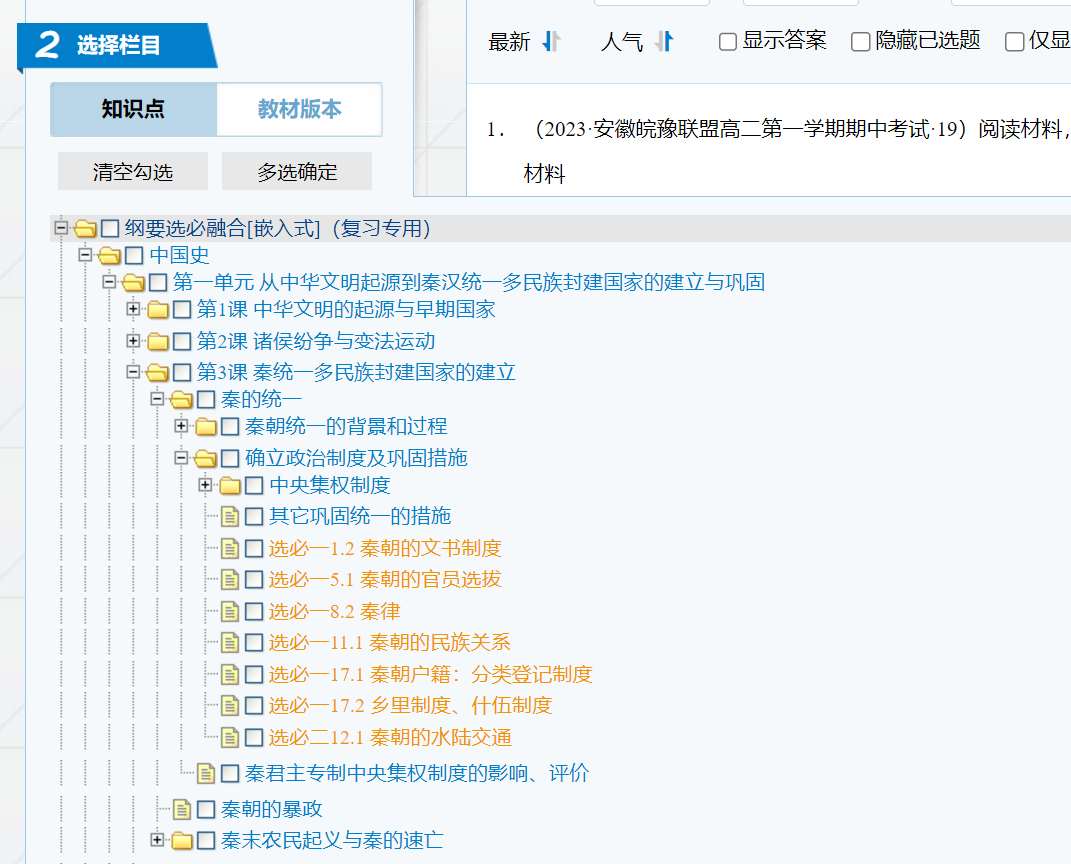
Task: Enable the 显示答案 checkbox
Action: coord(728,42)
